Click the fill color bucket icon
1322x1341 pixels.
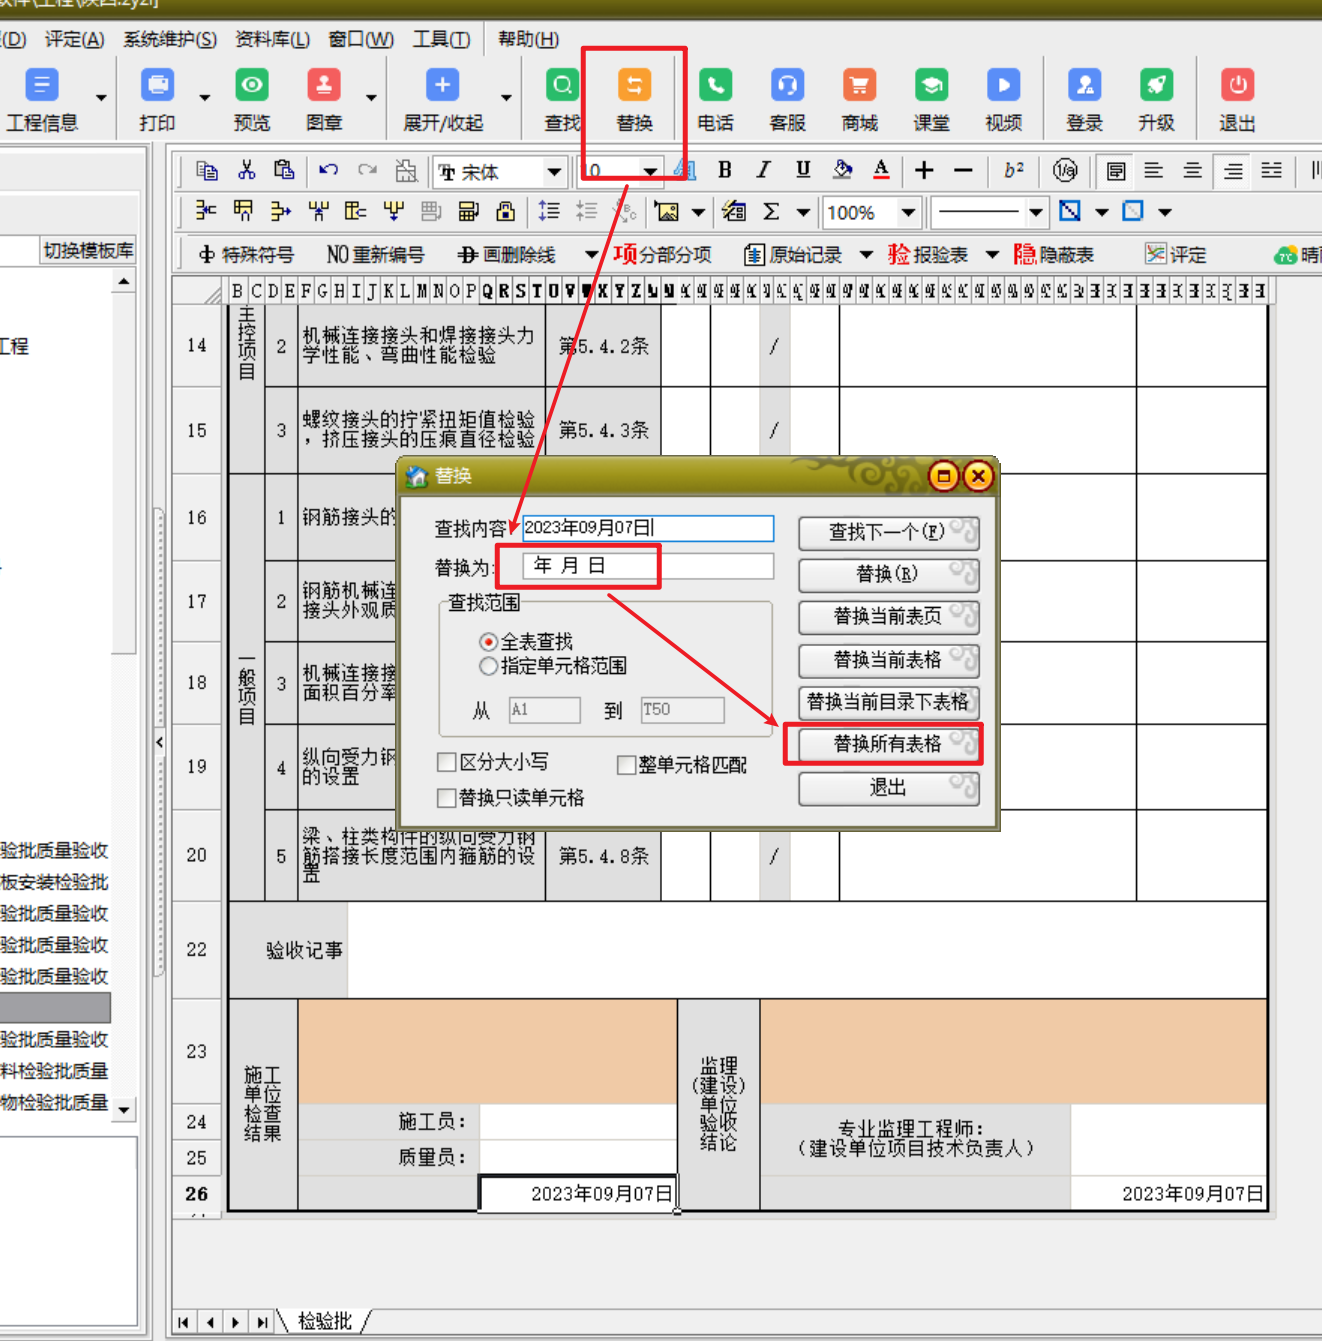pos(842,170)
